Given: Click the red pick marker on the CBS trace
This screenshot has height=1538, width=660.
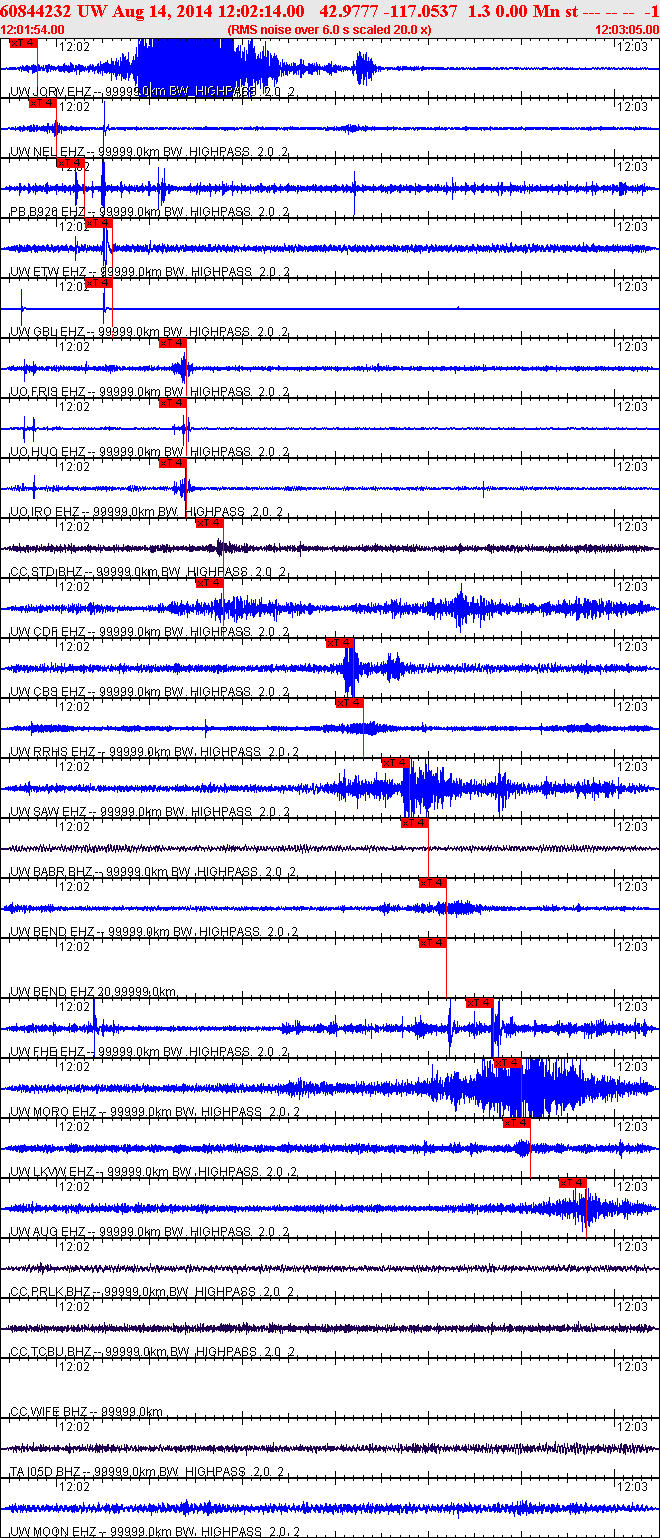Looking at the screenshot, I should [339, 643].
